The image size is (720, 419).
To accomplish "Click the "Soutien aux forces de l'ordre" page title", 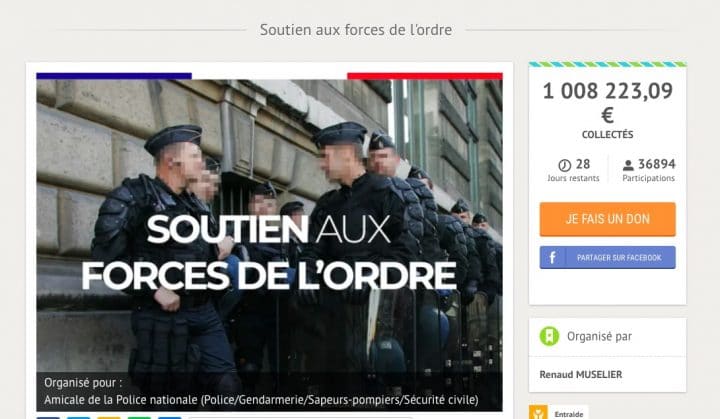I will click(x=356, y=30).
